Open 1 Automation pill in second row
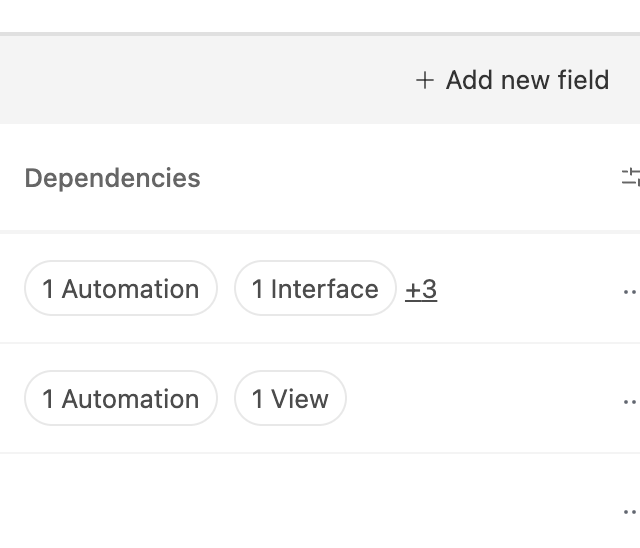Screen dimensions: 640x548 point(121,398)
